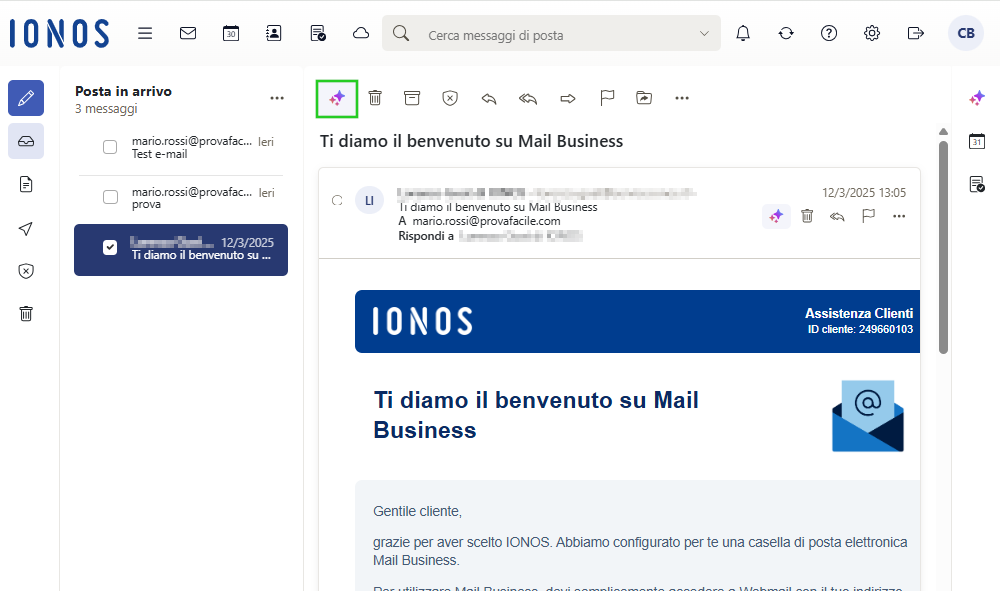
Task: Check the 'Test e-mail' message checkbox
Action: (x=111, y=148)
